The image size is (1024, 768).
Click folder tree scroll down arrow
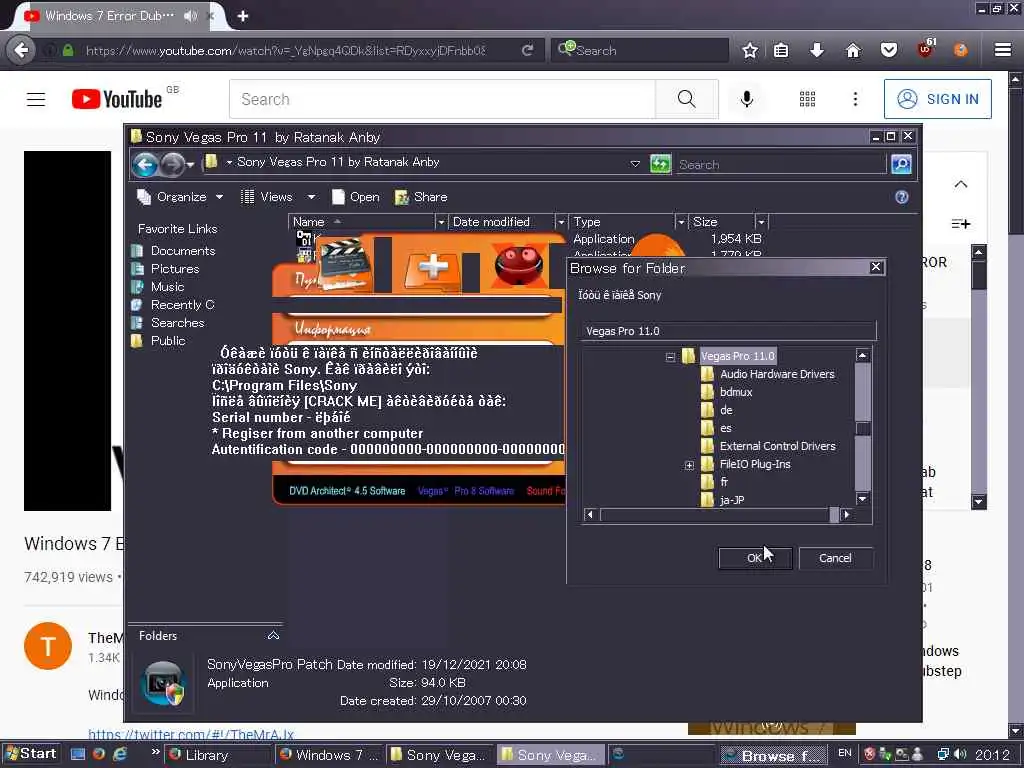[863, 499]
